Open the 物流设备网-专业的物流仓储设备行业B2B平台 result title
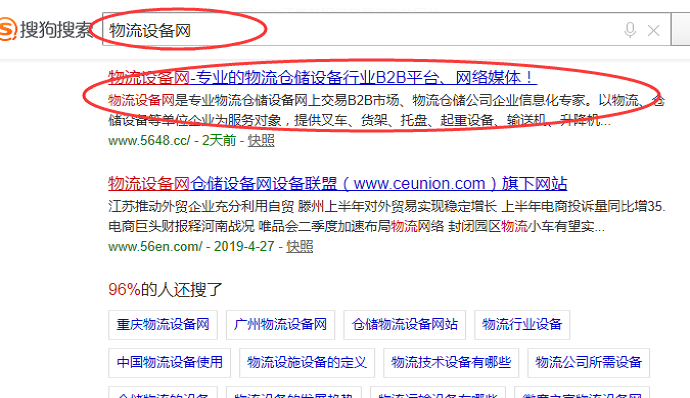This screenshot has height=398, width=690. (322, 78)
